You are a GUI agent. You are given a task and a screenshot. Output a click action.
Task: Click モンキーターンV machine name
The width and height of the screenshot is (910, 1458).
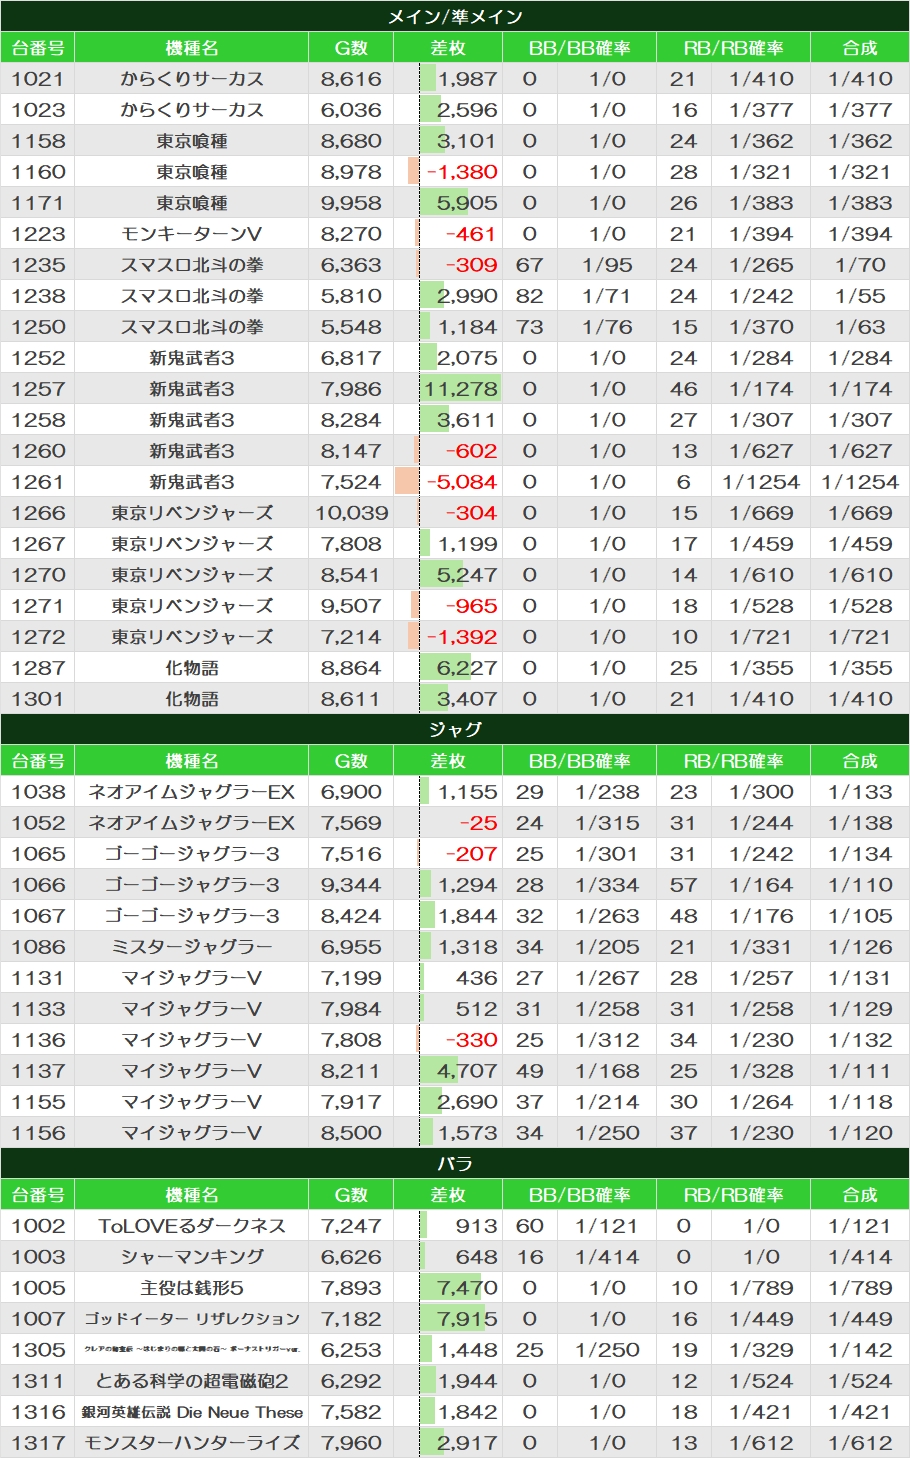click(x=192, y=234)
